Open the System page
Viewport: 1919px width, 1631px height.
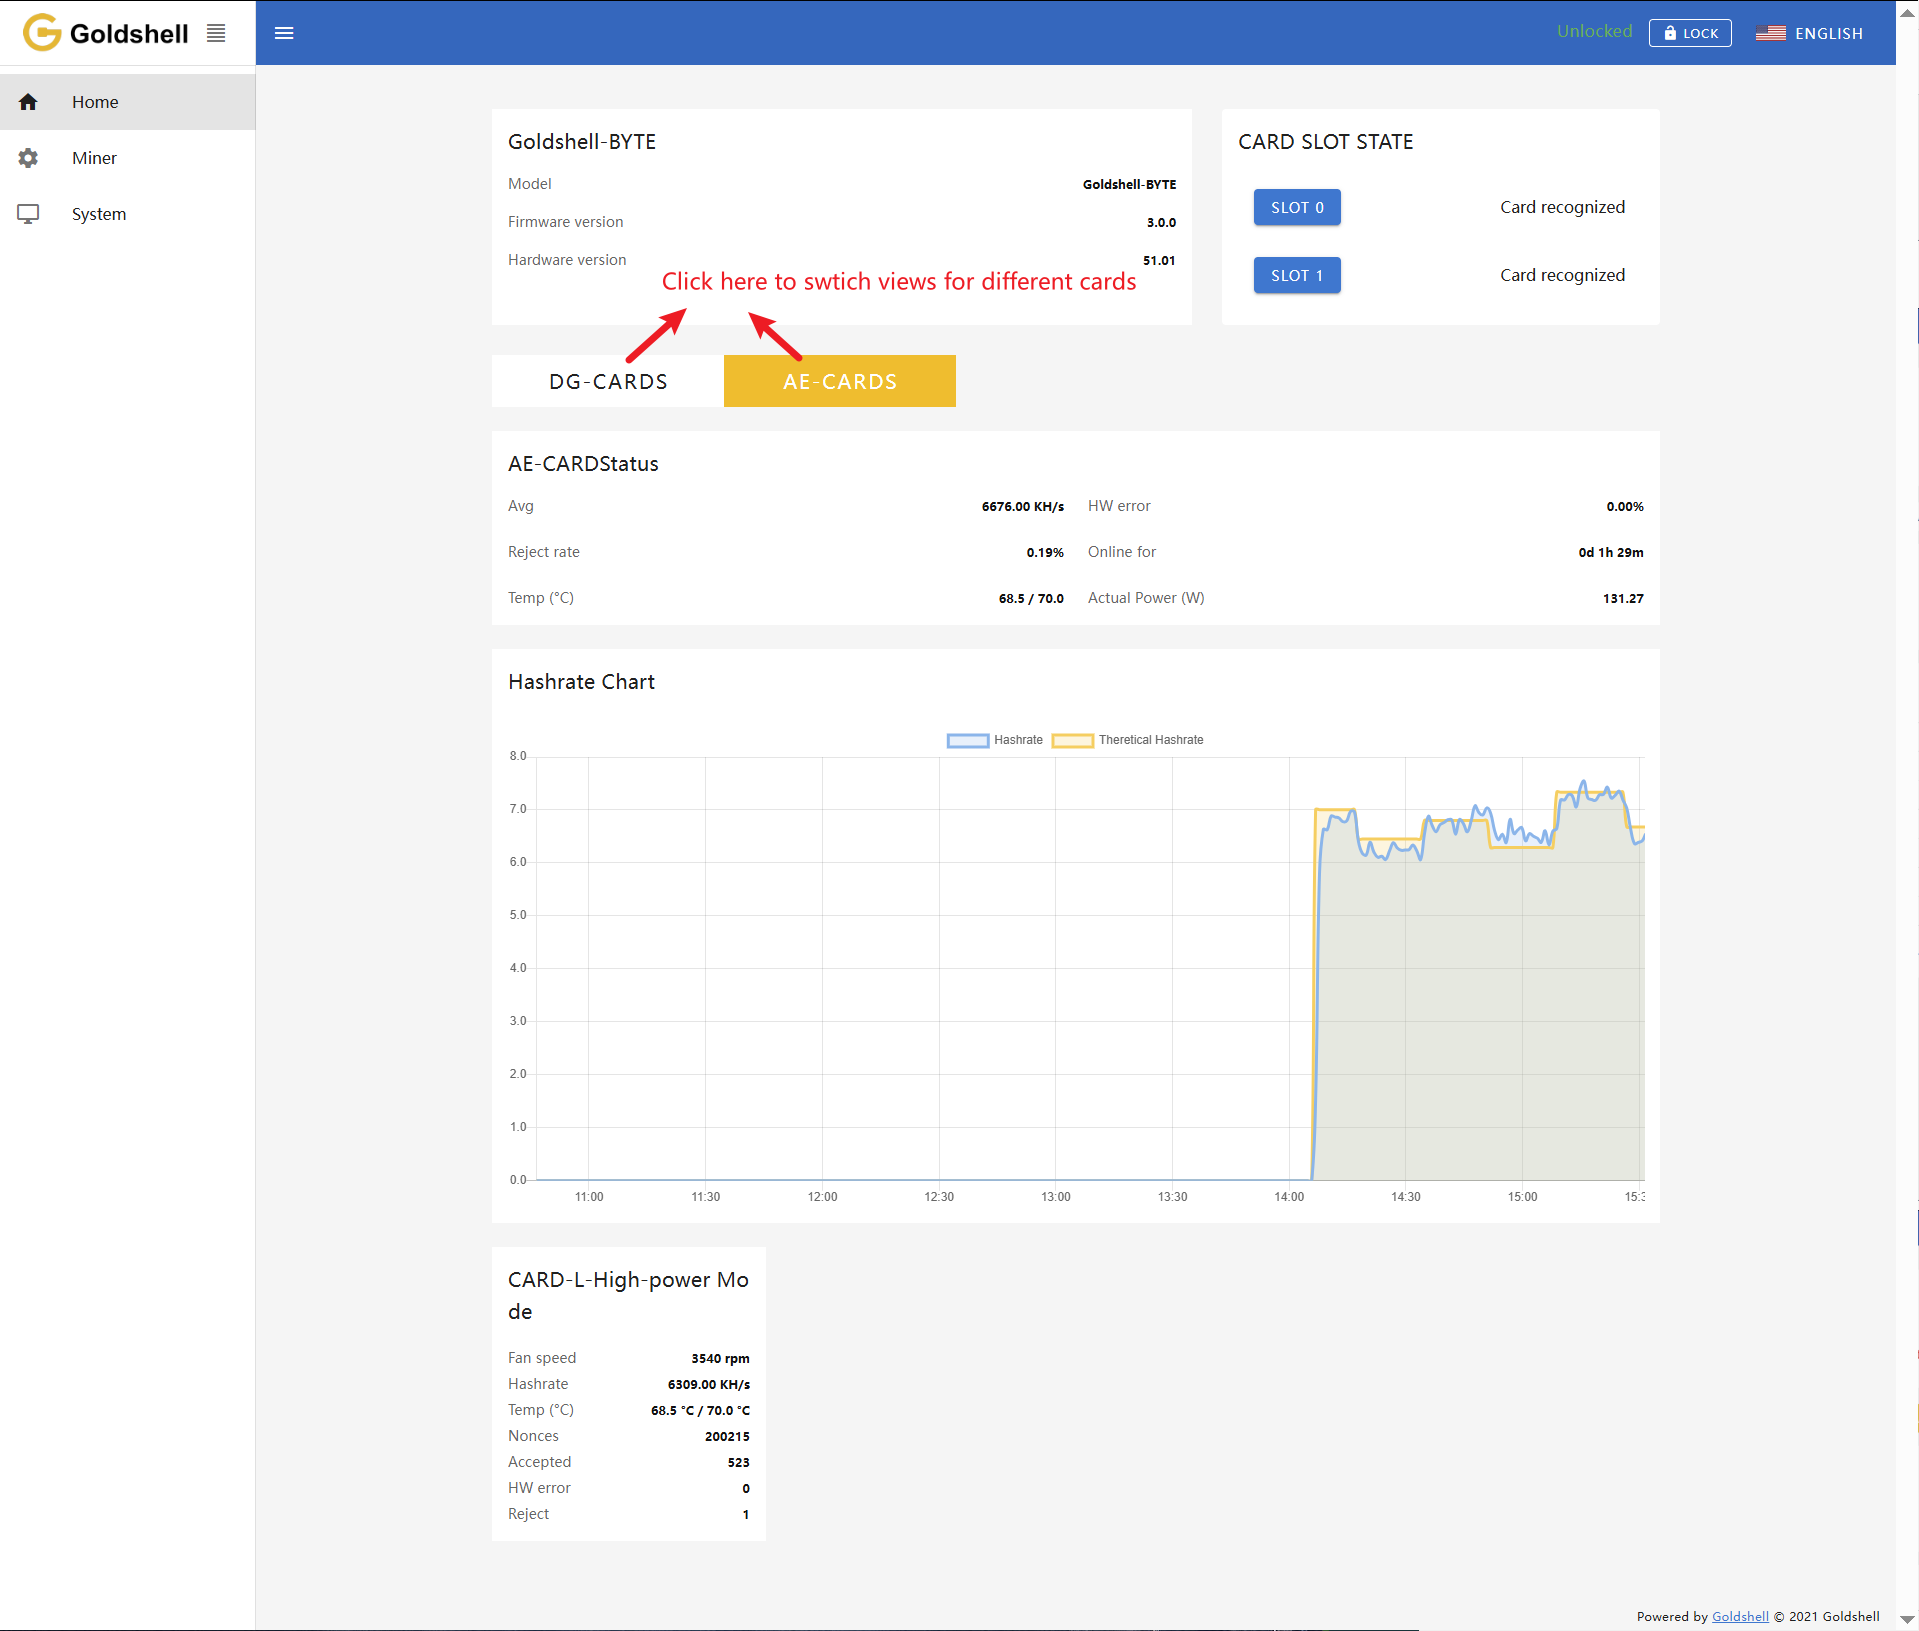pos(127,214)
